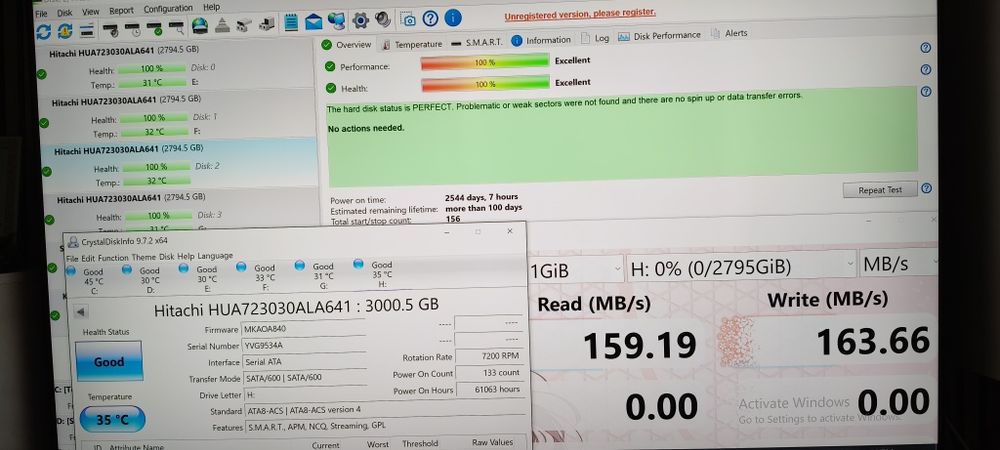
Task: Click the Health 100 % bar in Overview
Action: click(x=485, y=84)
